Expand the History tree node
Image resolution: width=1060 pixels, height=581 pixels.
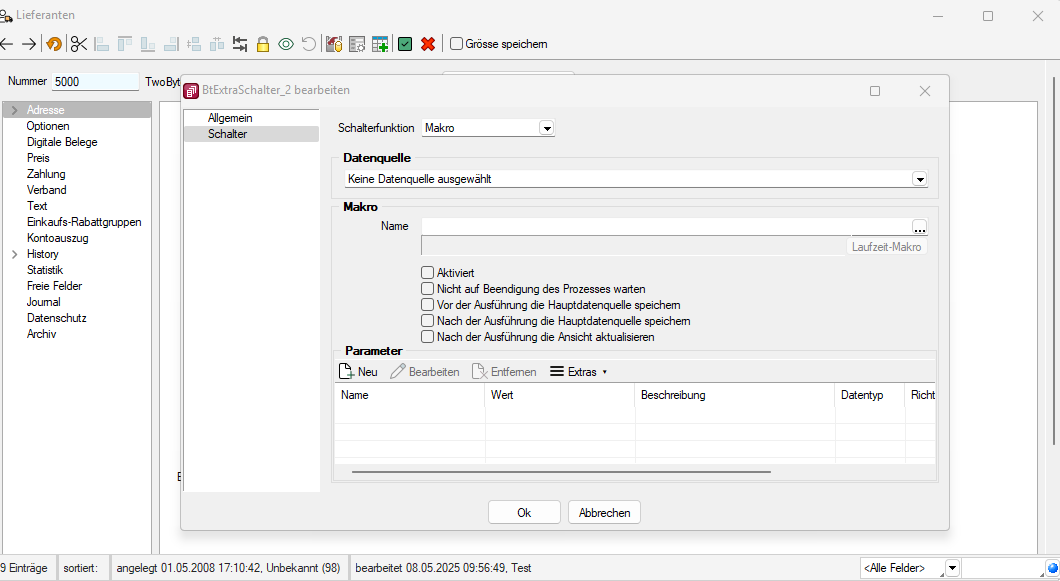click(x=14, y=254)
